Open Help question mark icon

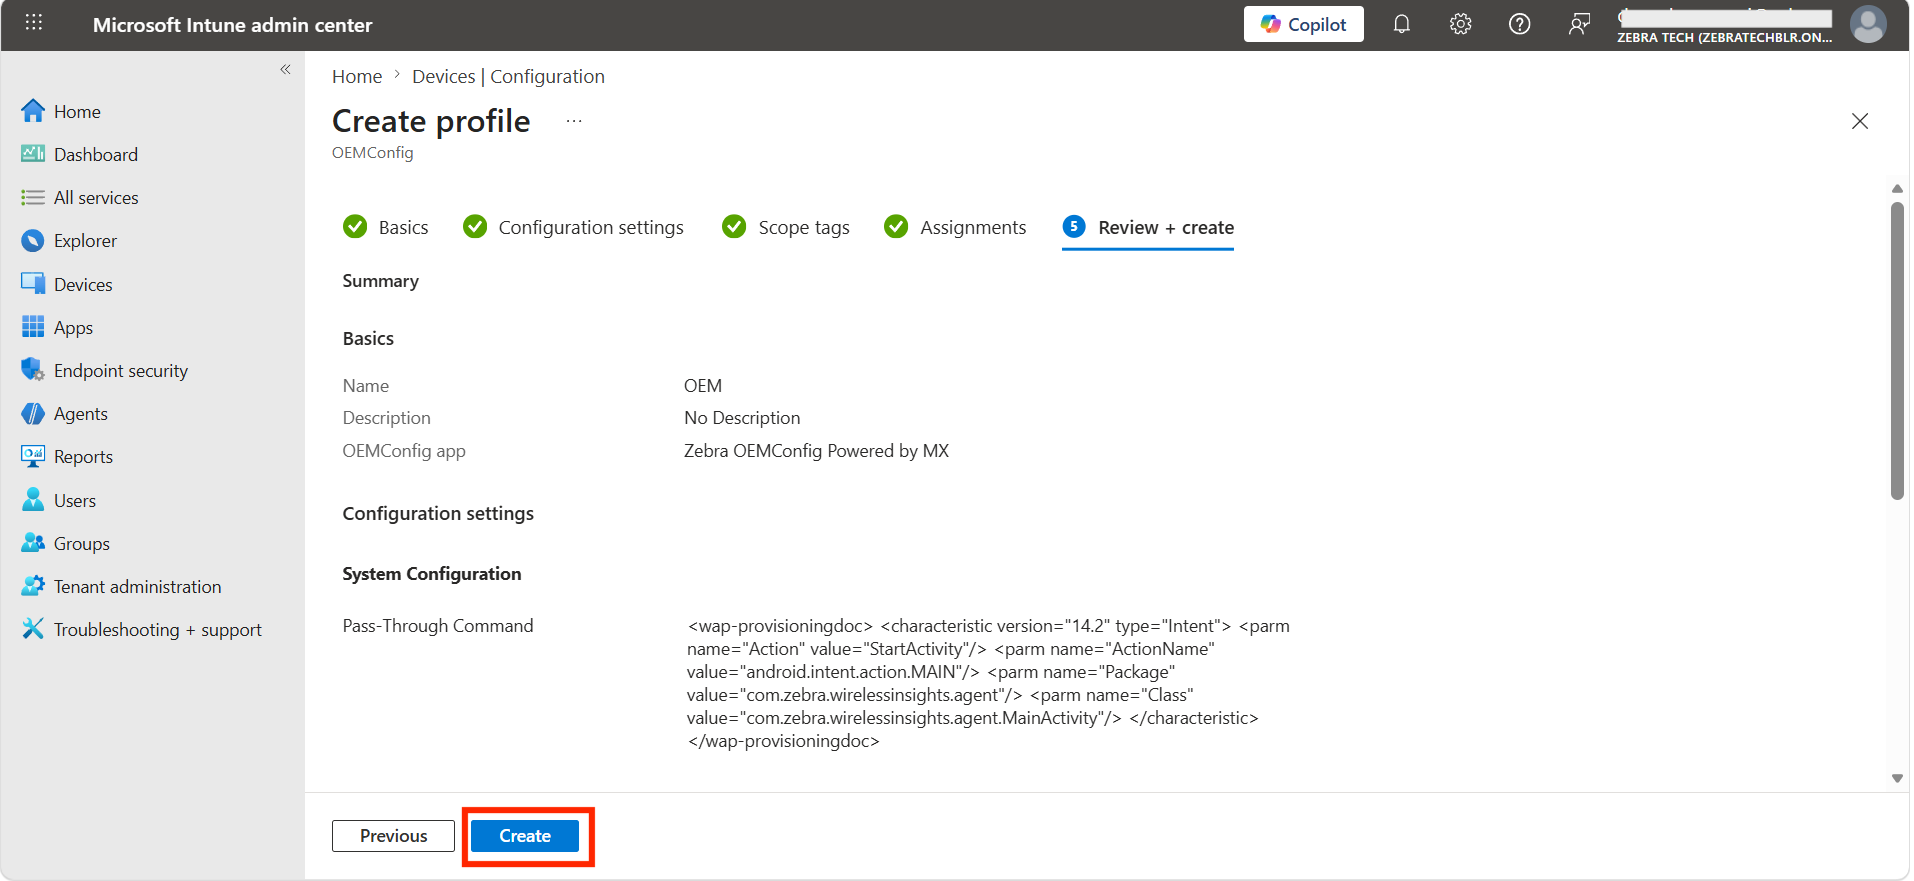[1519, 24]
